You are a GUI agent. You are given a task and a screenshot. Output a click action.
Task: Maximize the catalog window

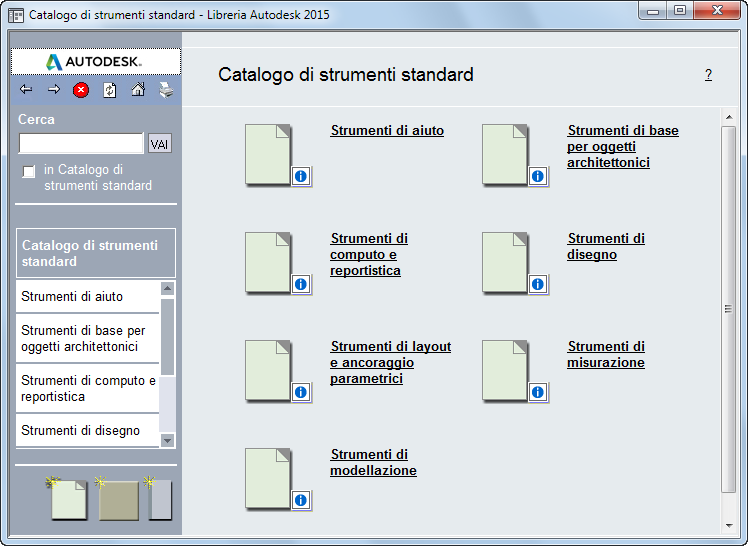680,11
